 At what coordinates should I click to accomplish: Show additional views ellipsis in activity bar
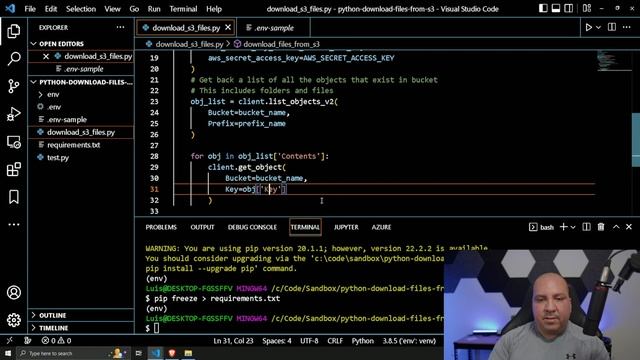[x=13, y=224]
